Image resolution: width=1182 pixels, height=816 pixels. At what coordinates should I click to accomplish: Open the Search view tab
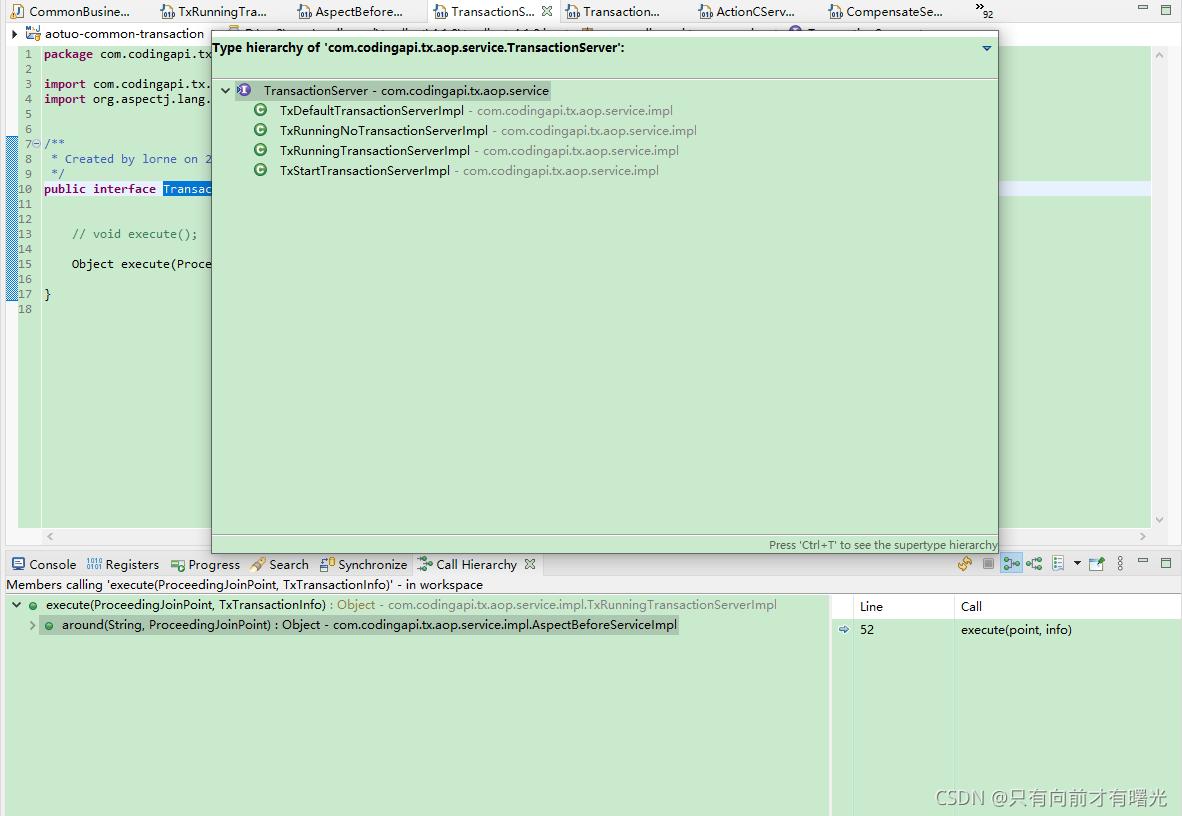[280, 564]
